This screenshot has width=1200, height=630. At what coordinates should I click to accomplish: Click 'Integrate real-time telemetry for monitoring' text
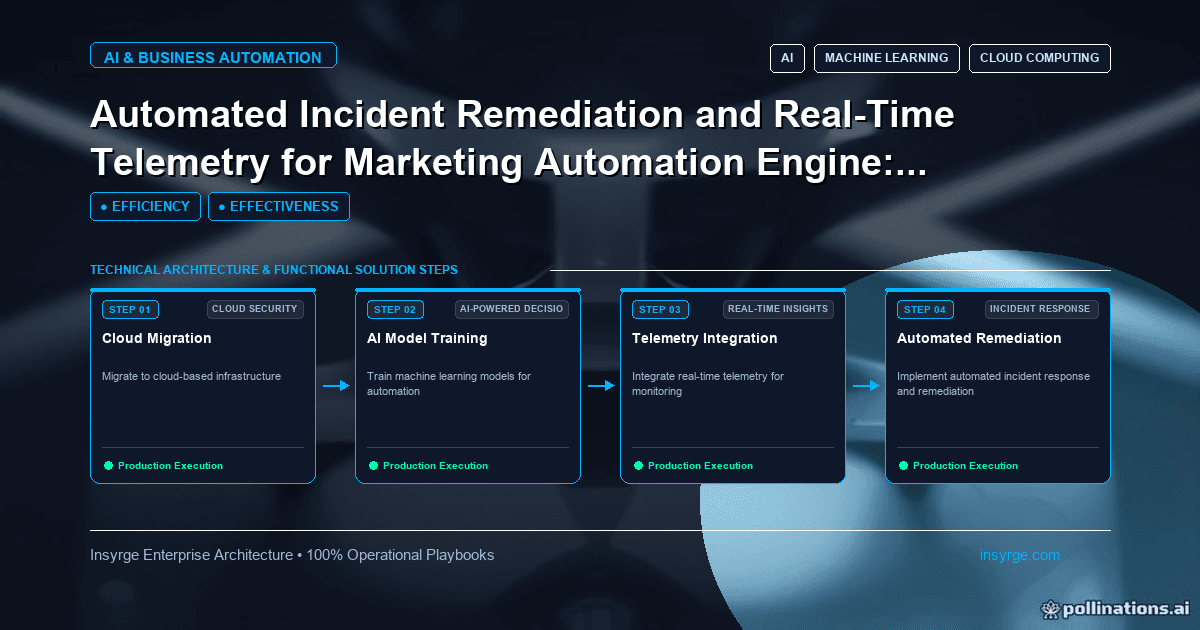point(708,384)
